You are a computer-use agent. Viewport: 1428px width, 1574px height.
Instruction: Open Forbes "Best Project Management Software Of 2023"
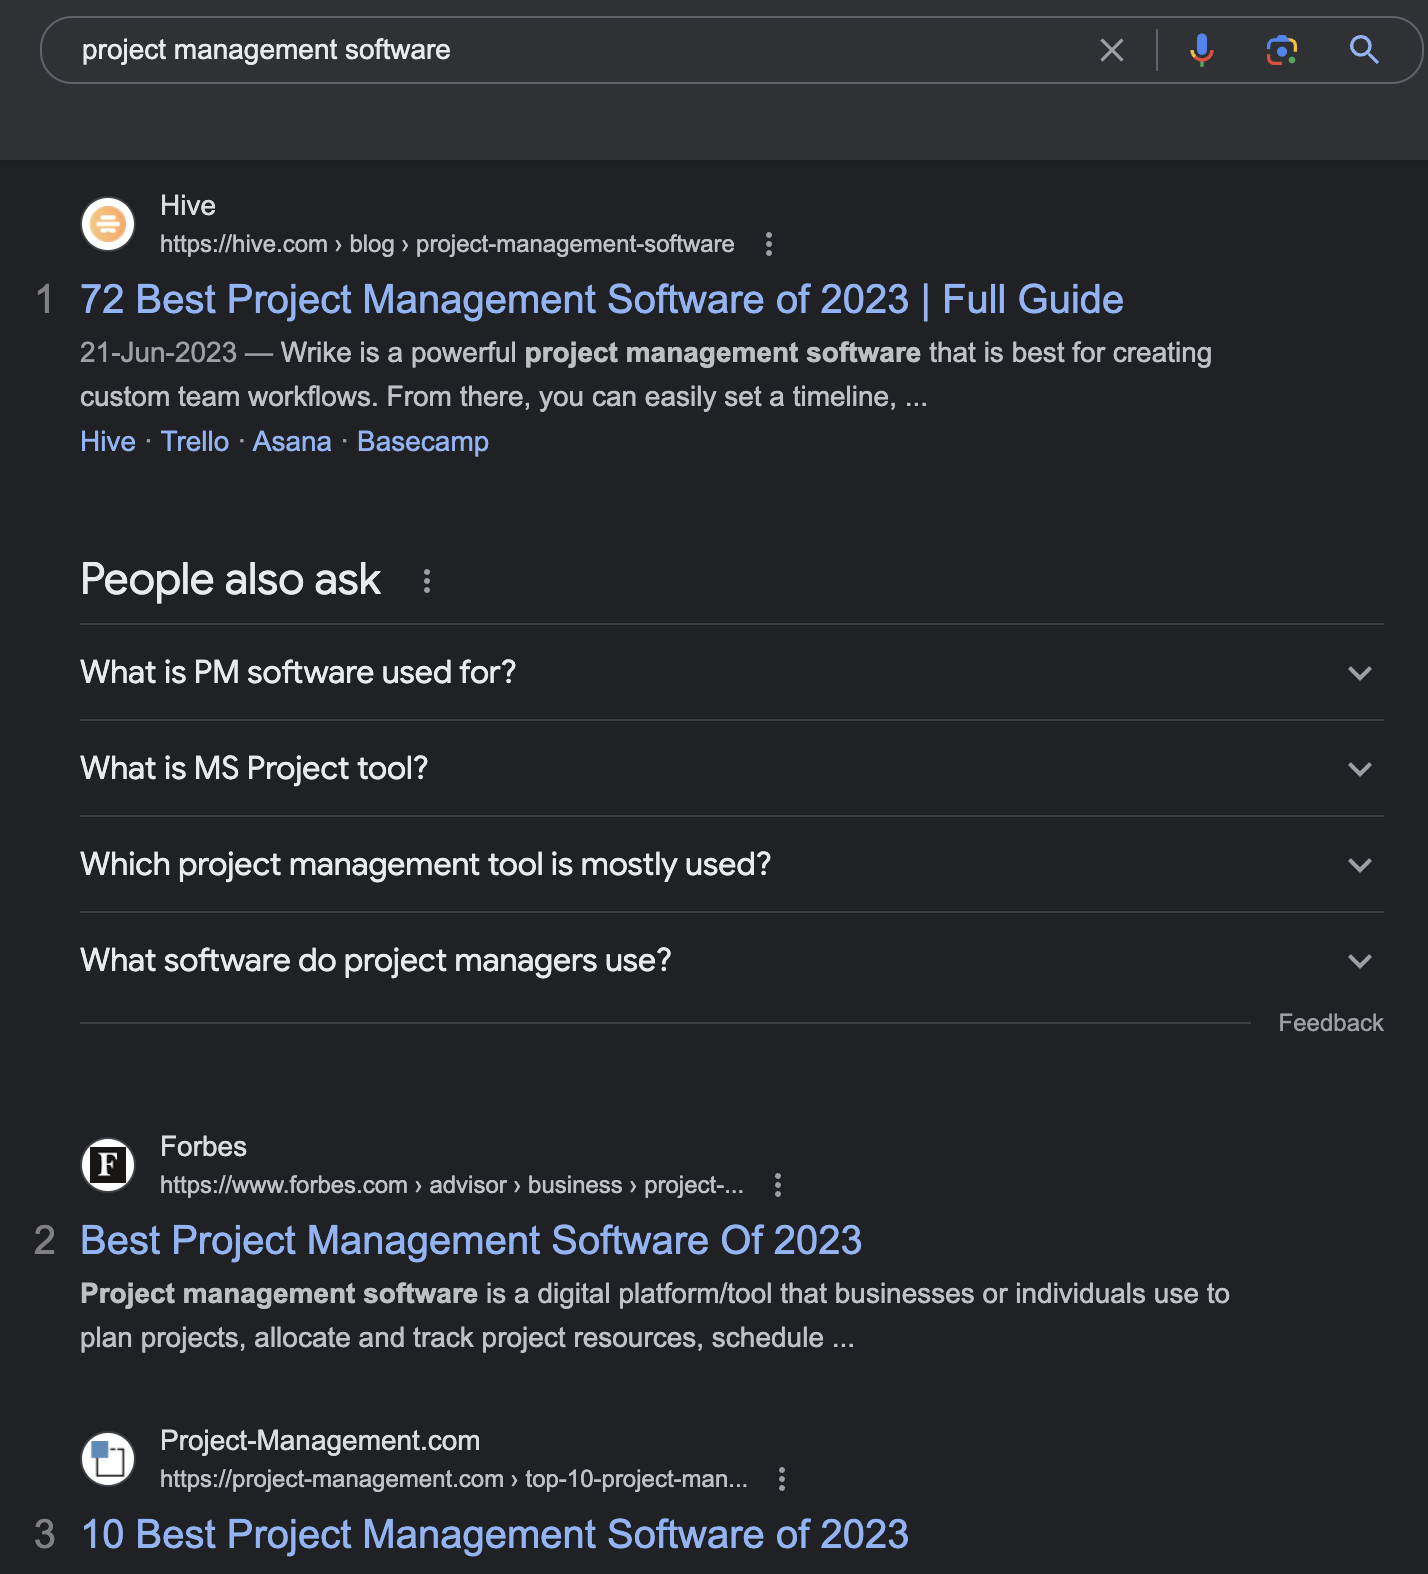471,1241
